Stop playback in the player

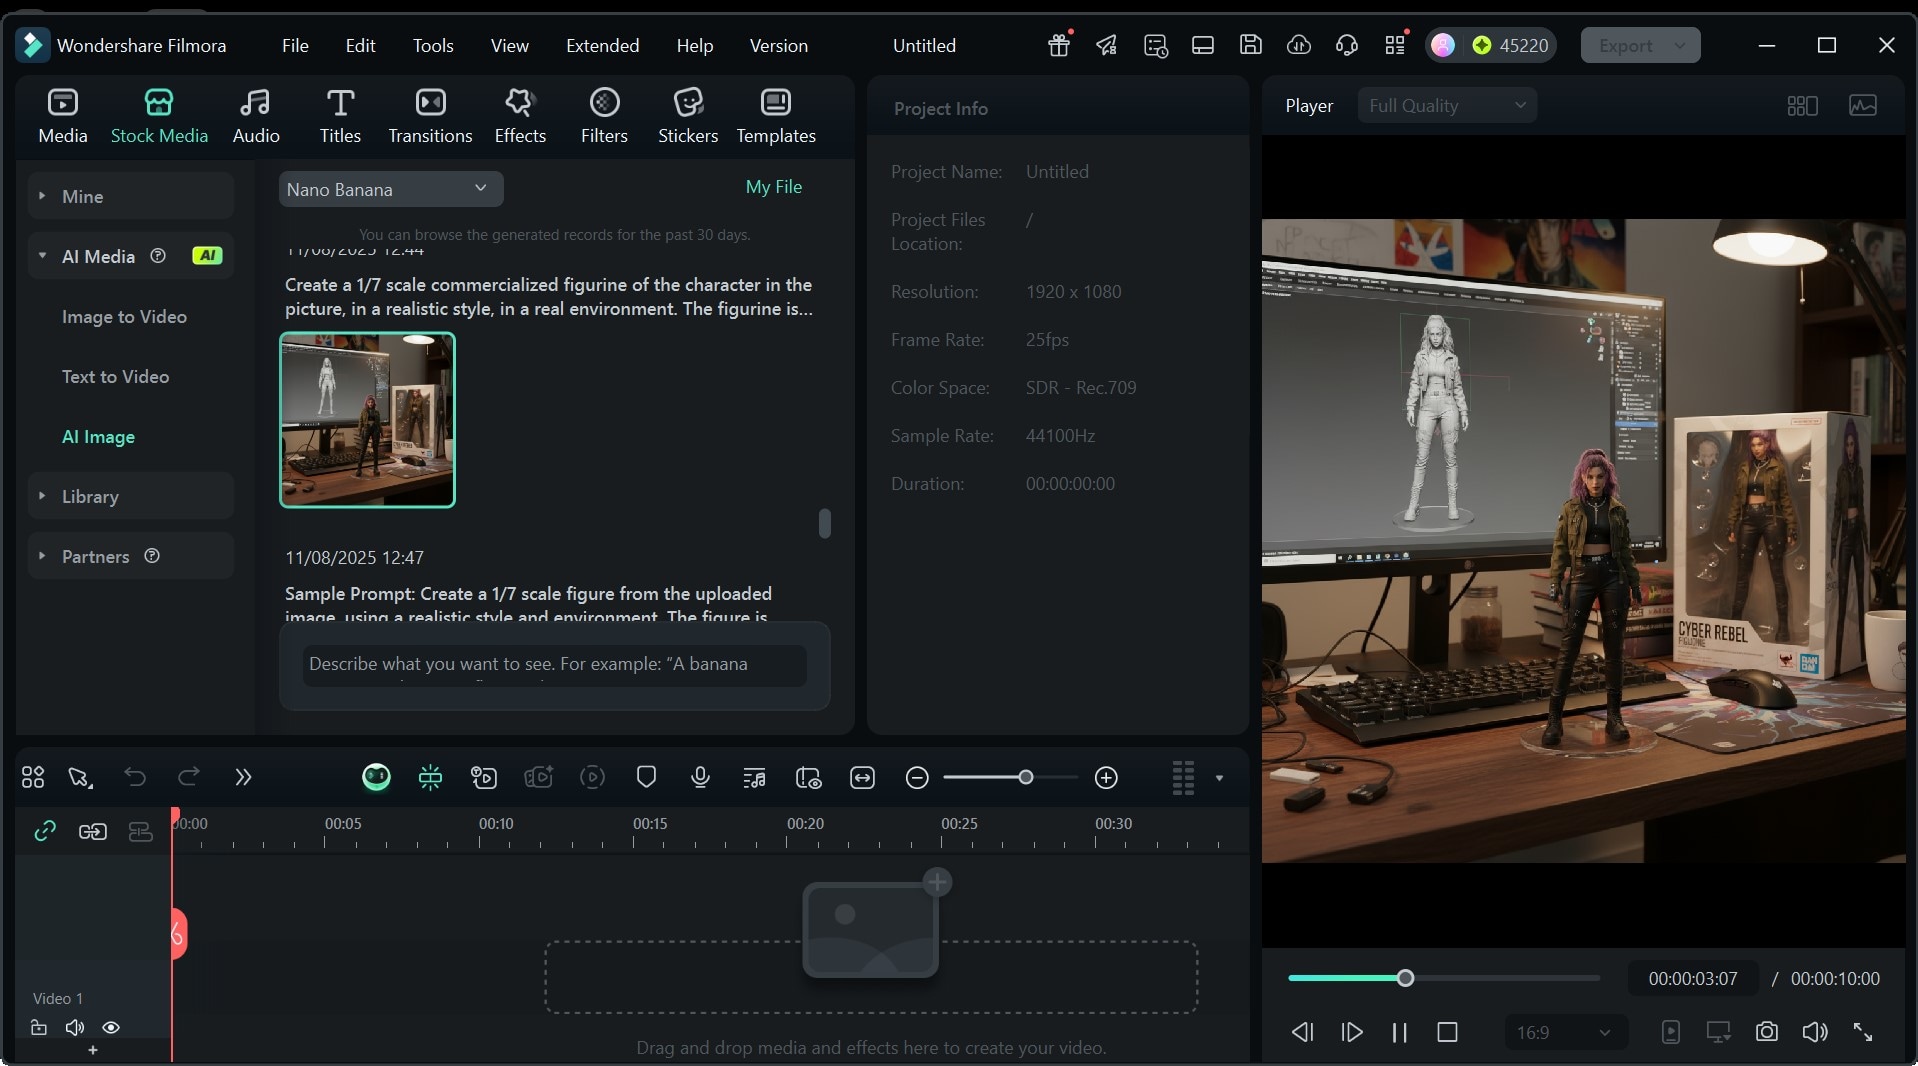point(1447,1032)
